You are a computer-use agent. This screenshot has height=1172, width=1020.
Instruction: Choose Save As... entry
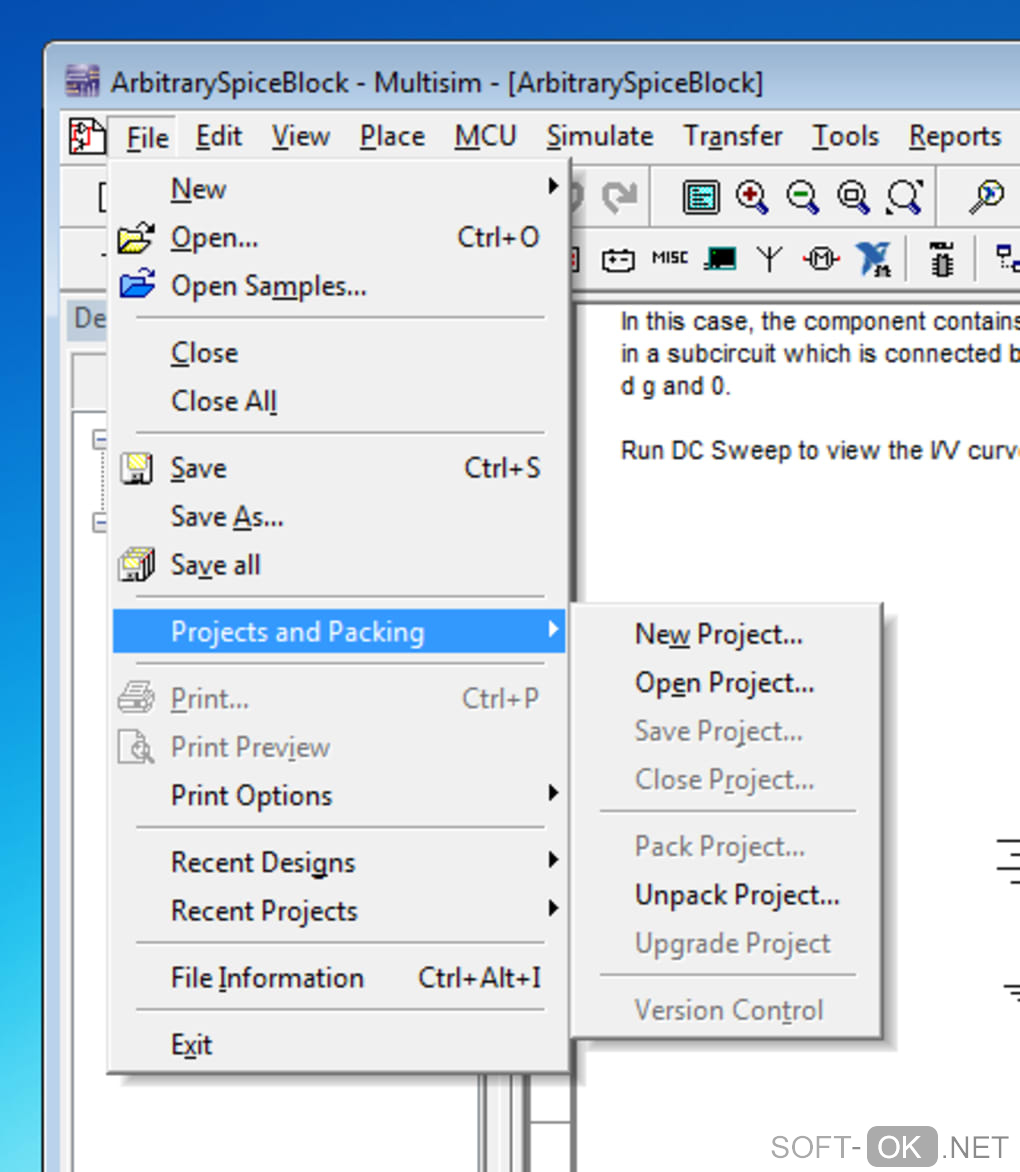(339, 516)
